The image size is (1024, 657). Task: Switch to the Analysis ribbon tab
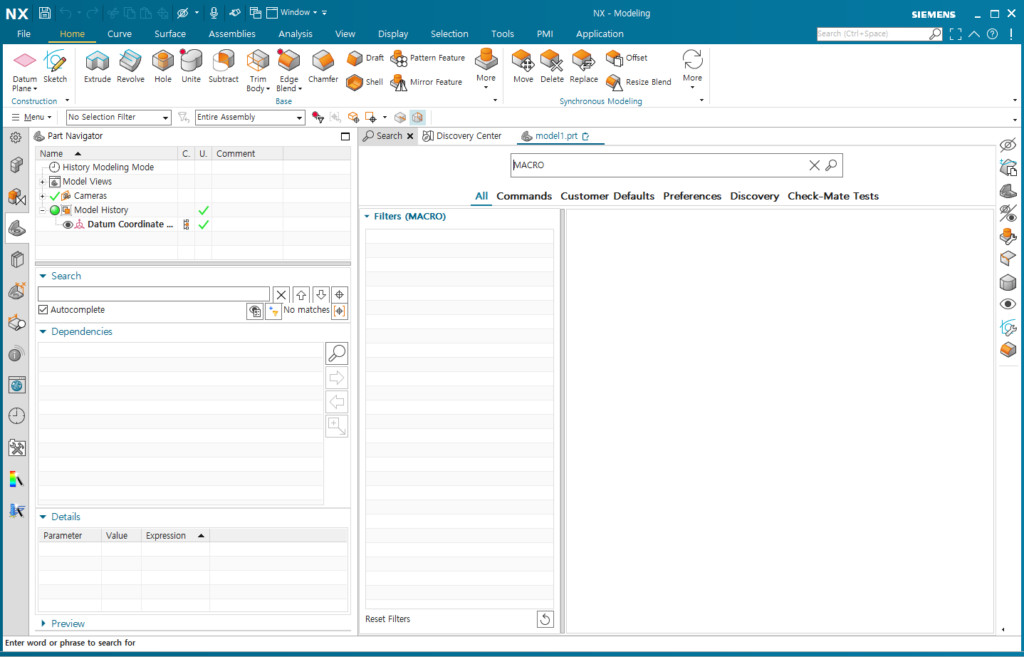tap(295, 34)
